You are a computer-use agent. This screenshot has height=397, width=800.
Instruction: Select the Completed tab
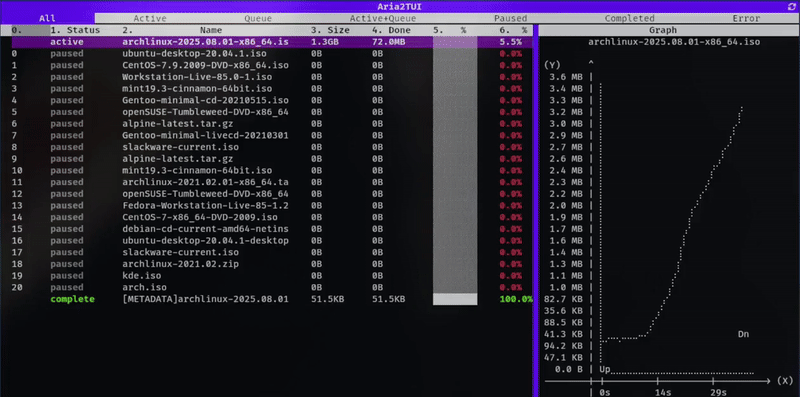coord(630,18)
